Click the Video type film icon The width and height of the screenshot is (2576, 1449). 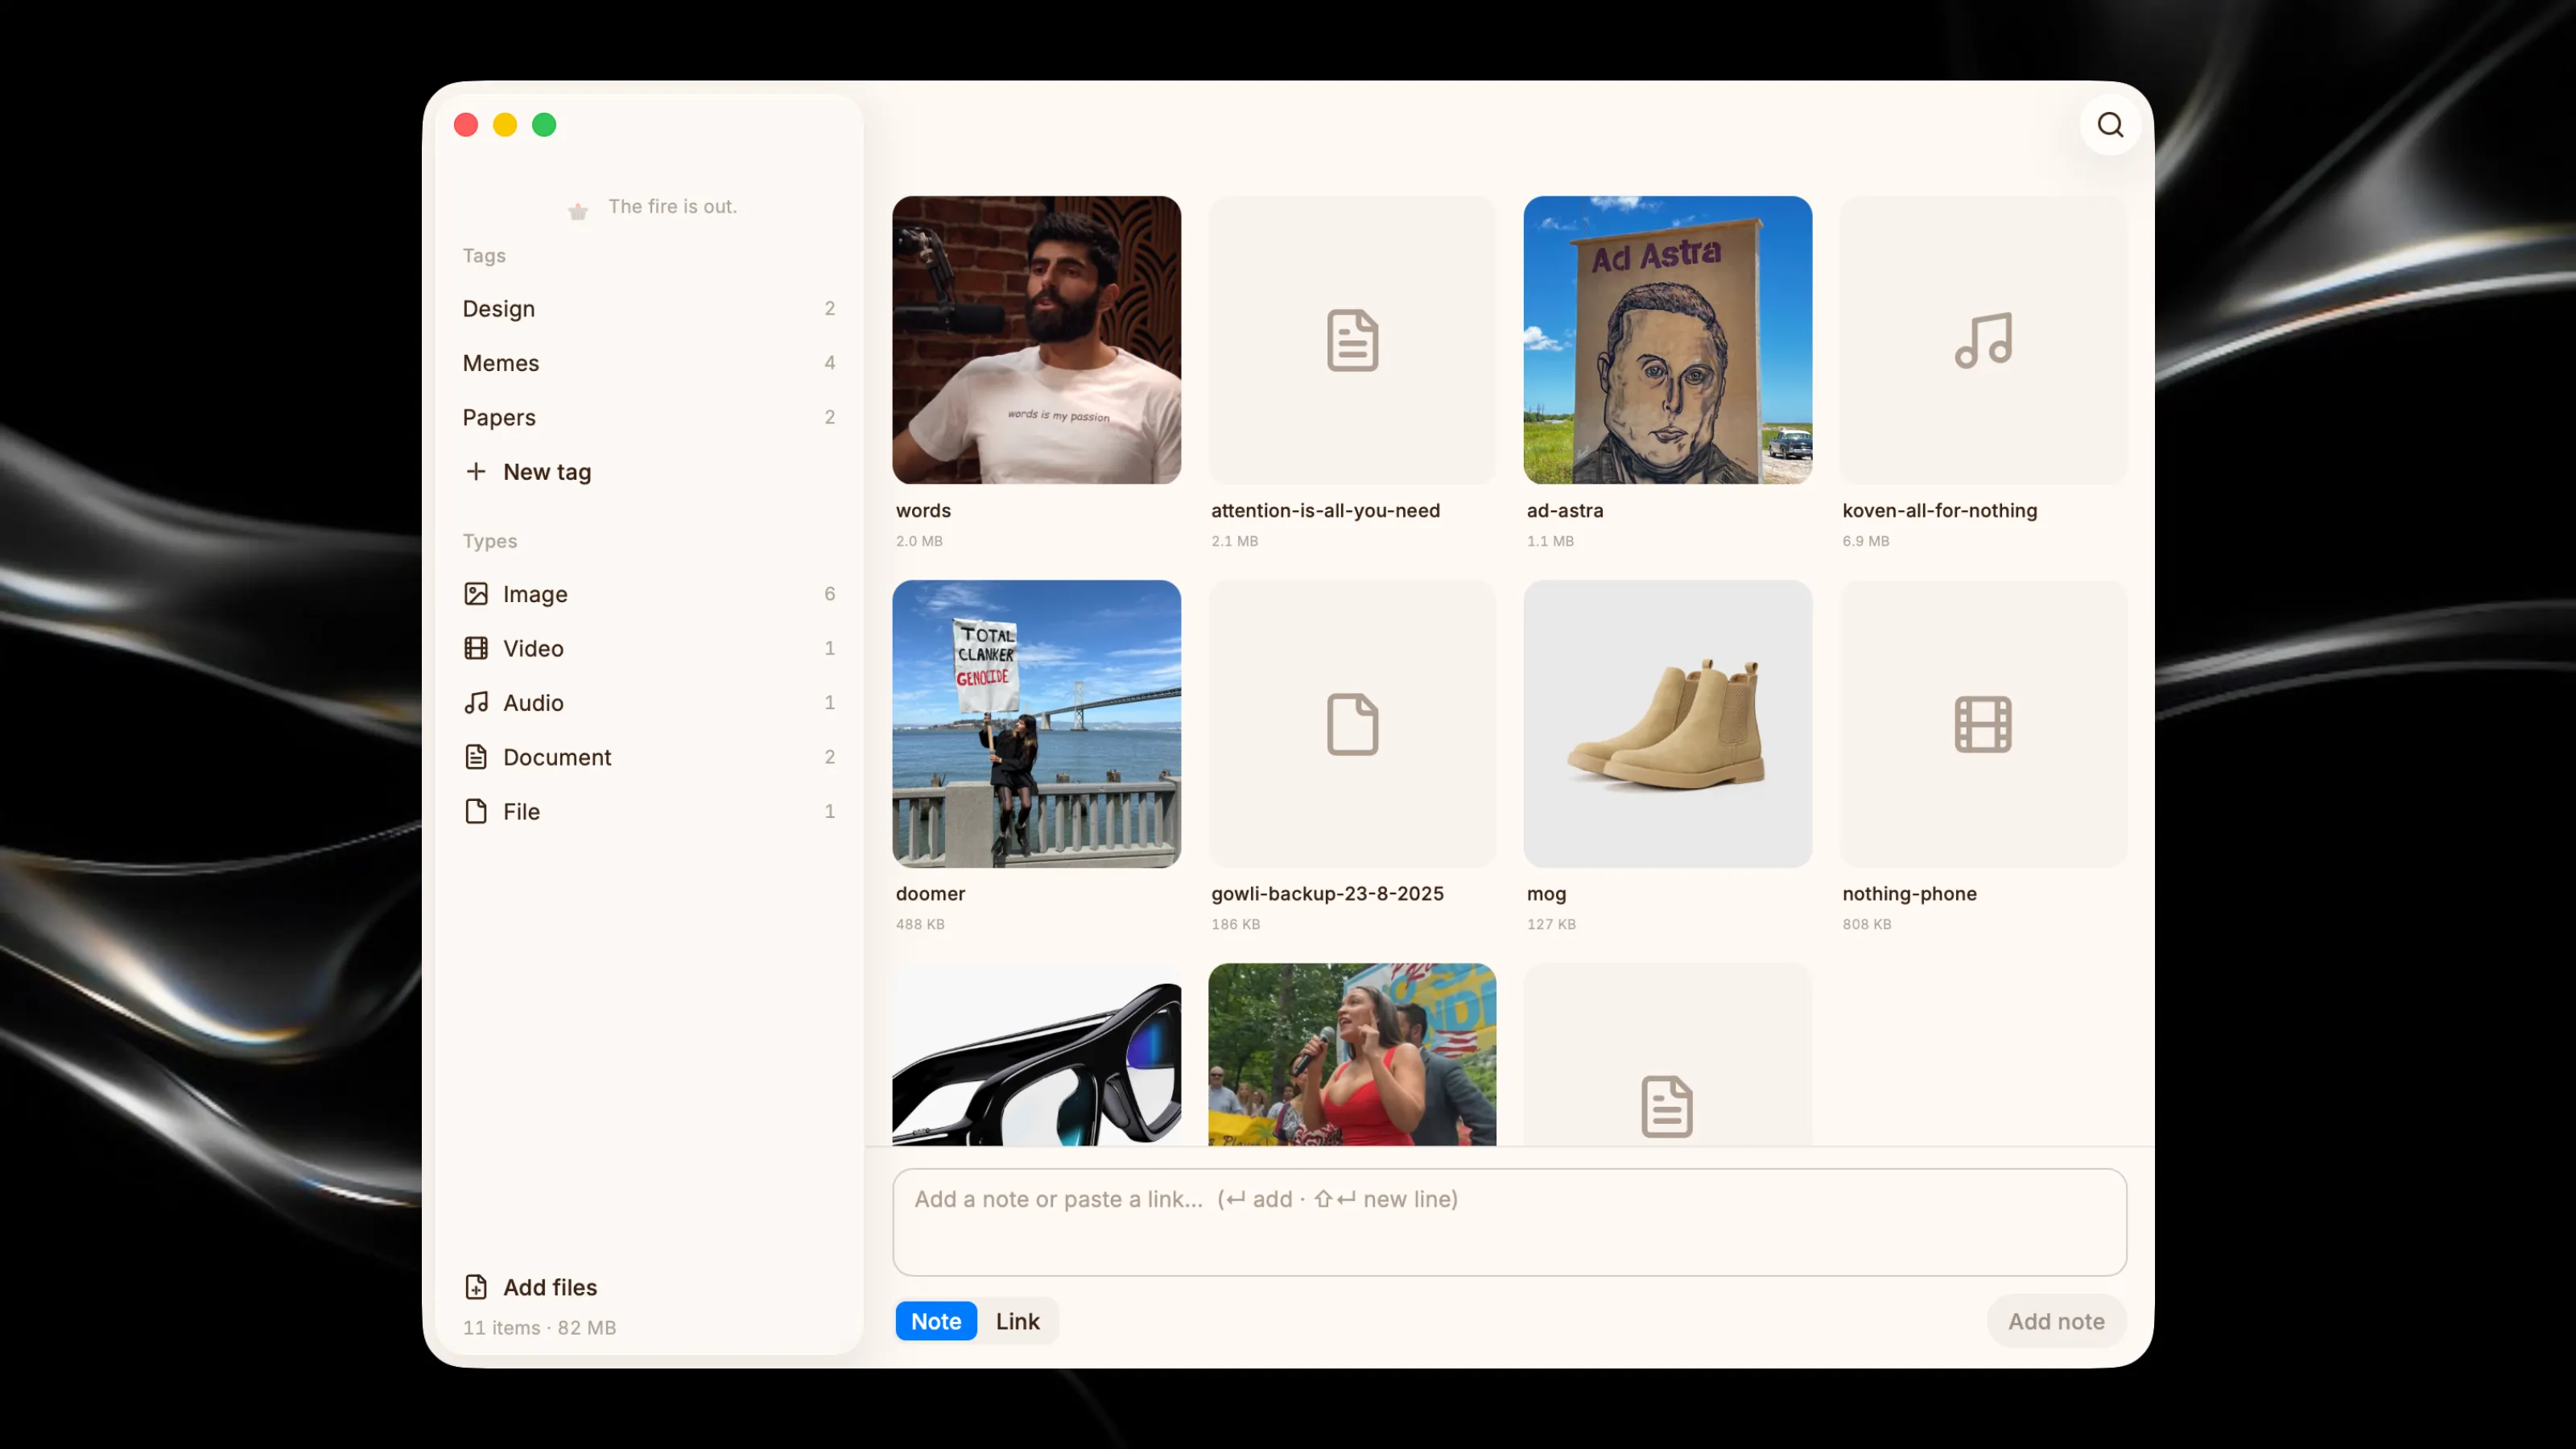[x=476, y=648]
